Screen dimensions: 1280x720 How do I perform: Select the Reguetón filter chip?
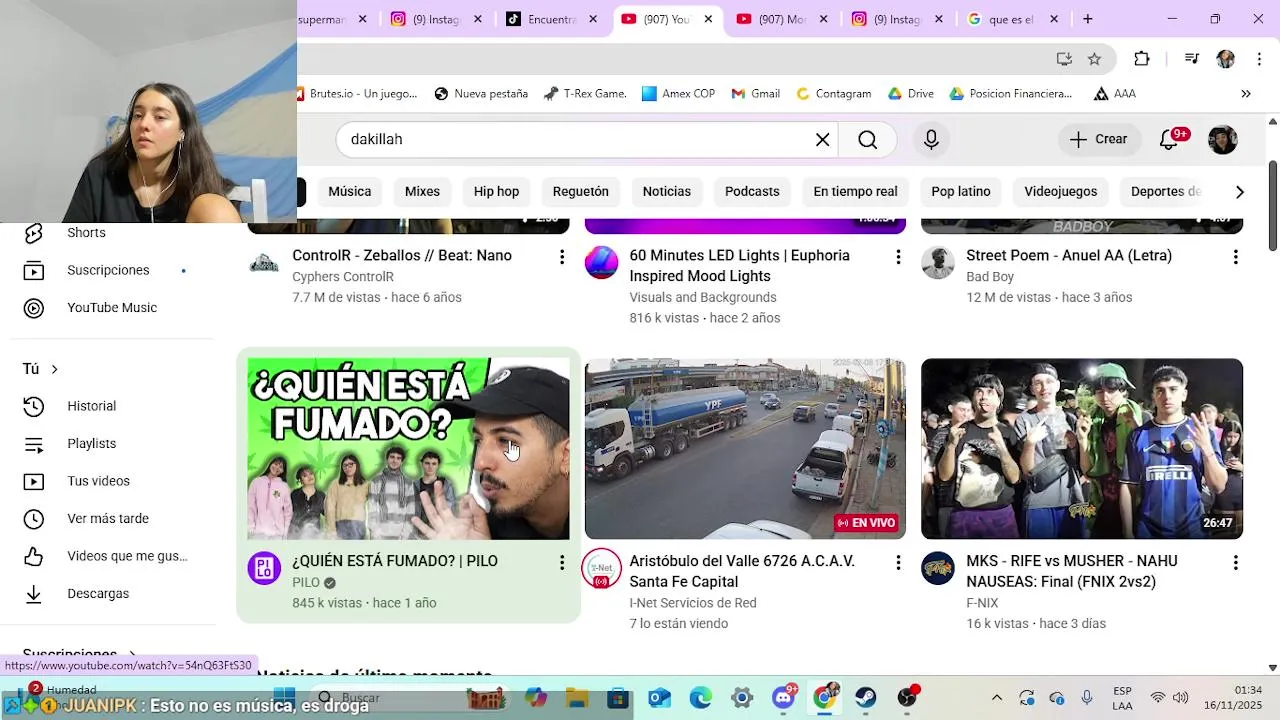pyautogui.click(x=580, y=191)
